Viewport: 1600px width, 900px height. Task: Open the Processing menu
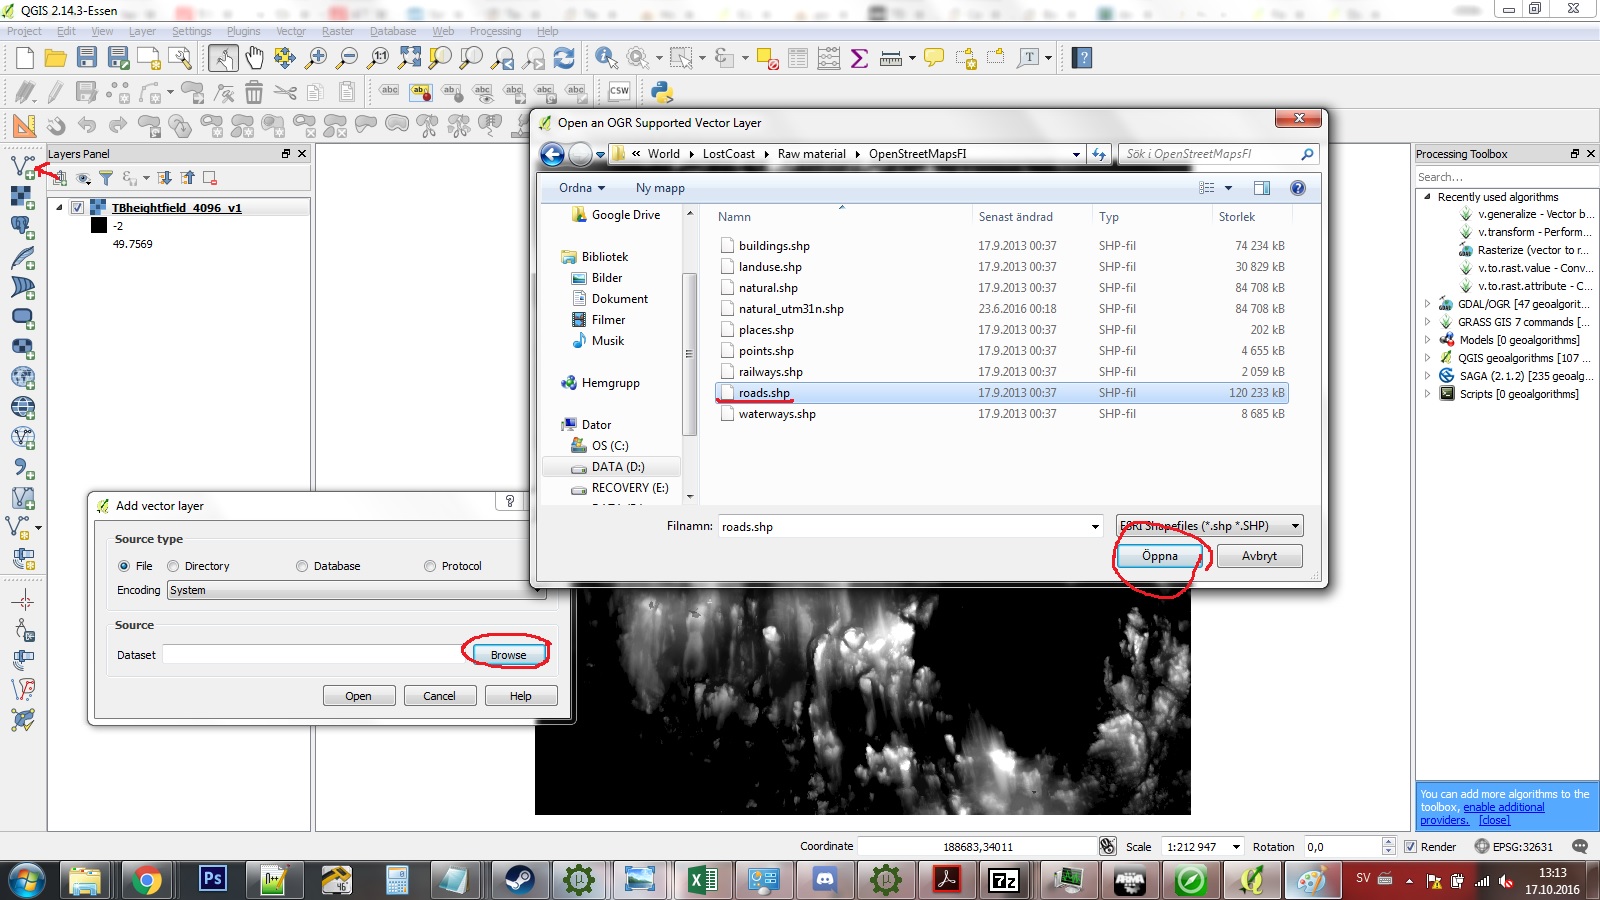pos(495,31)
